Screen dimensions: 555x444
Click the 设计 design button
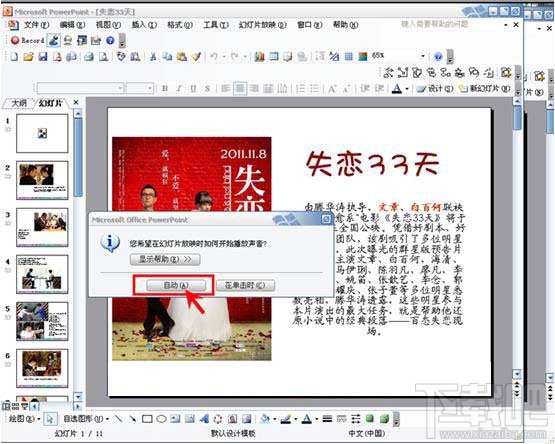click(435, 89)
